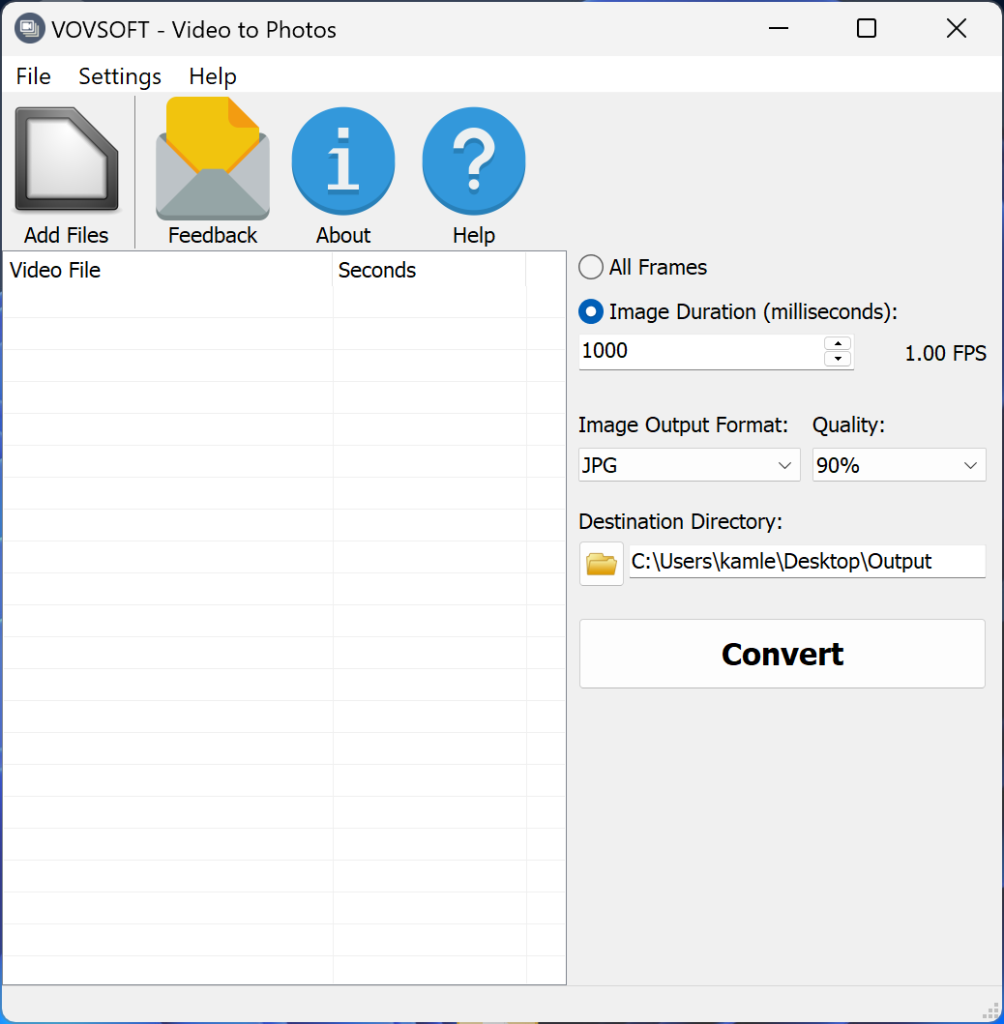1004x1024 pixels.
Task: Select Image Duration (milliseconds) radio button
Action: 591,312
